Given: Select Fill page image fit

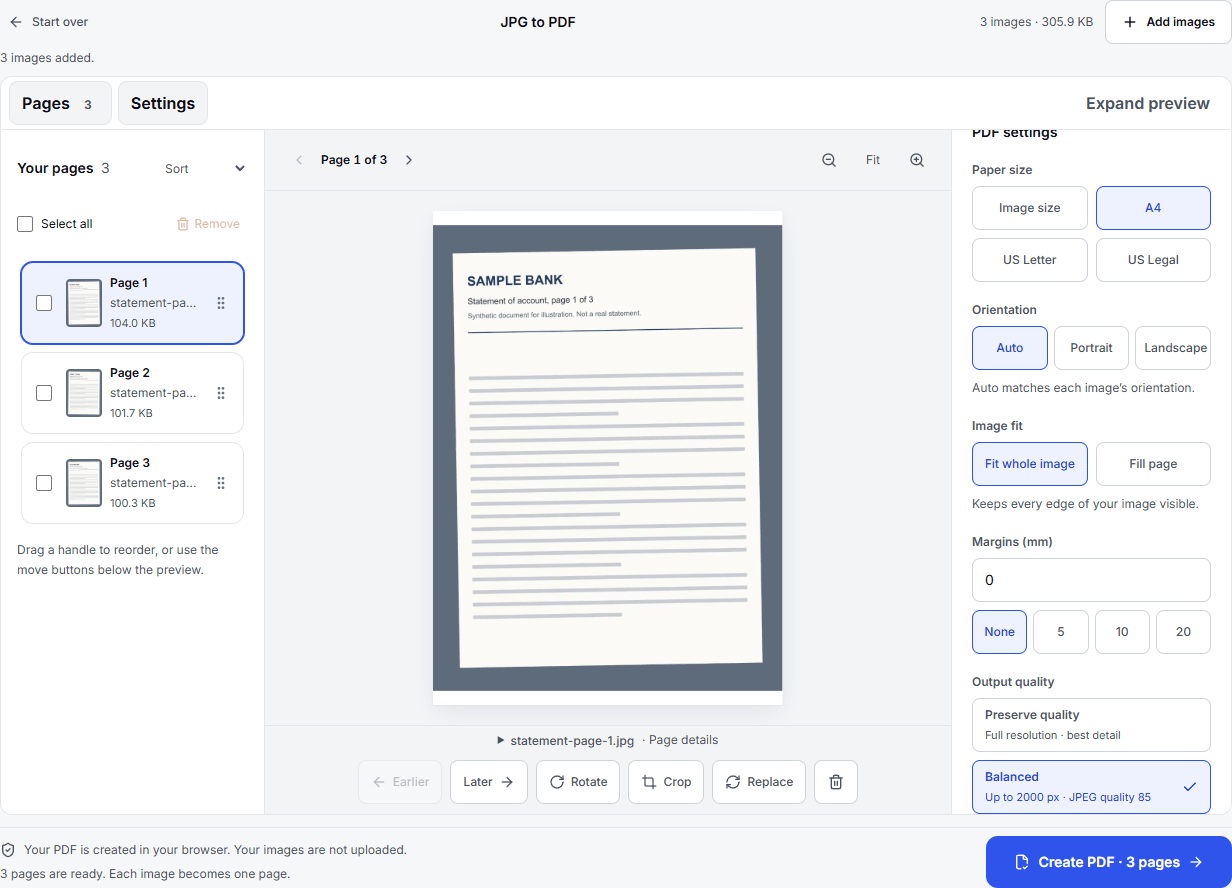Looking at the screenshot, I should (1153, 464).
